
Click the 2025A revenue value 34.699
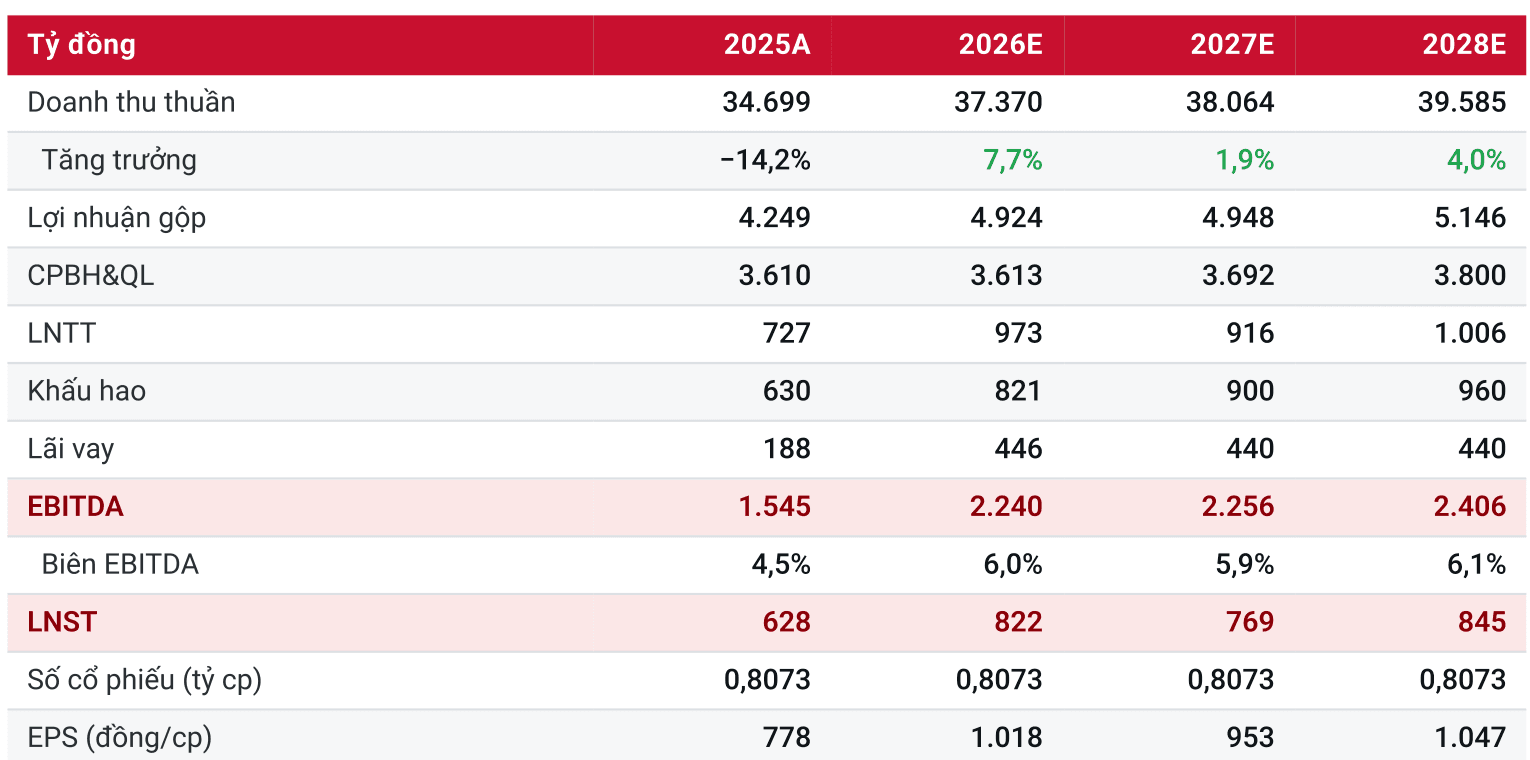click(x=767, y=102)
